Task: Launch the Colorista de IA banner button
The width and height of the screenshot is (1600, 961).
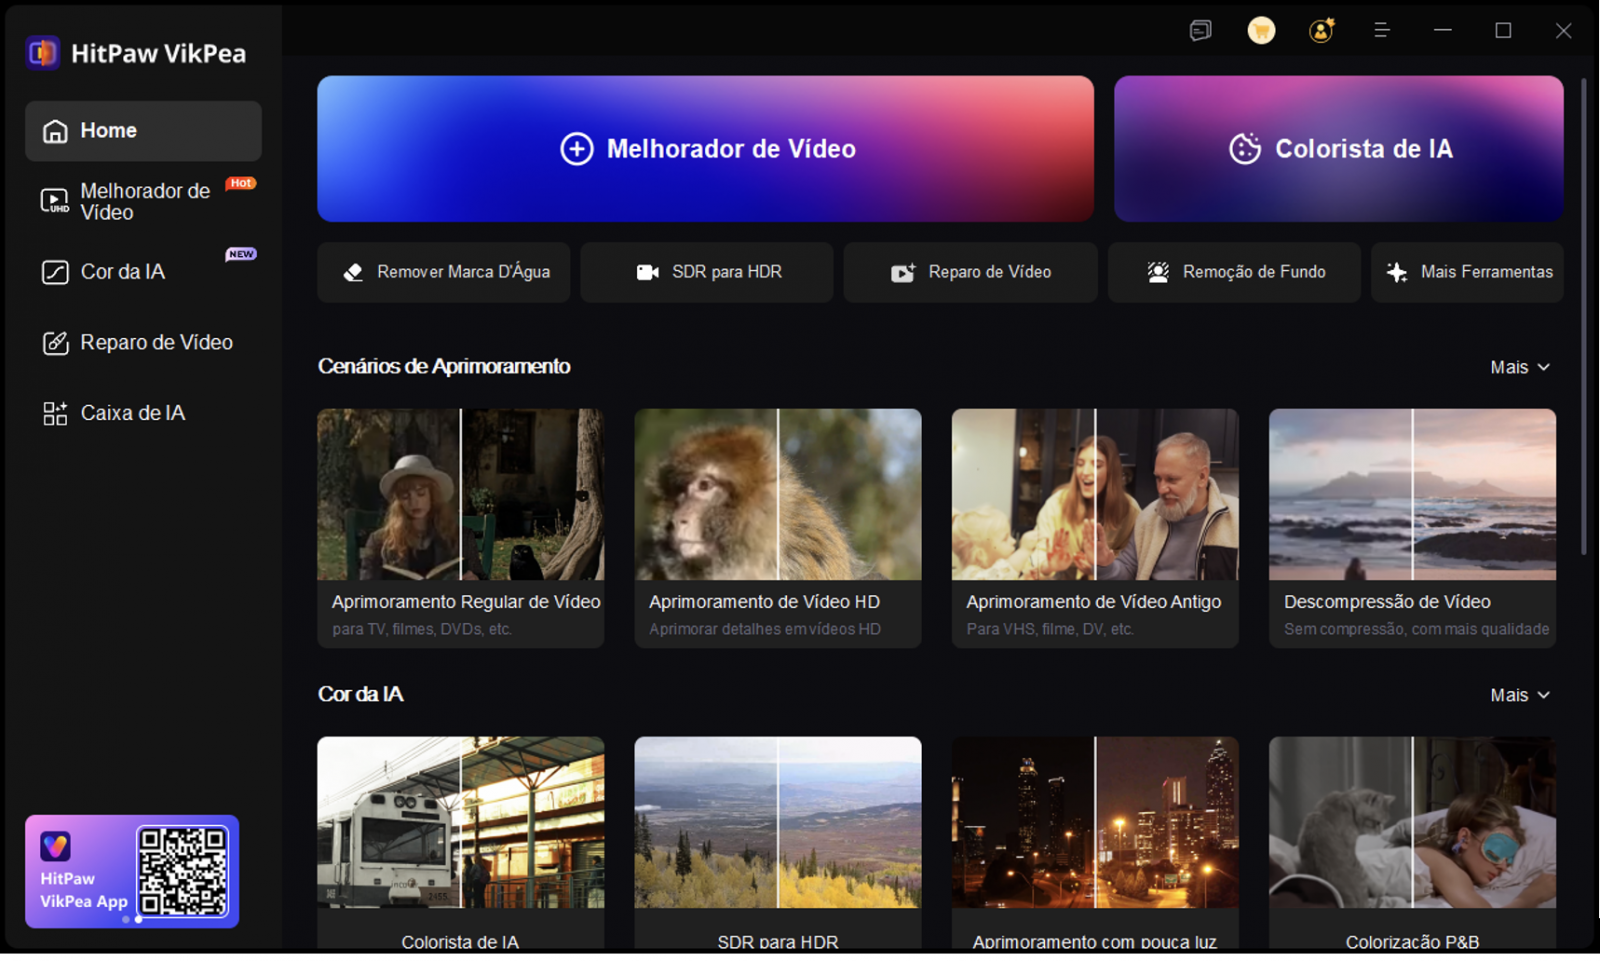Action: [1338, 149]
